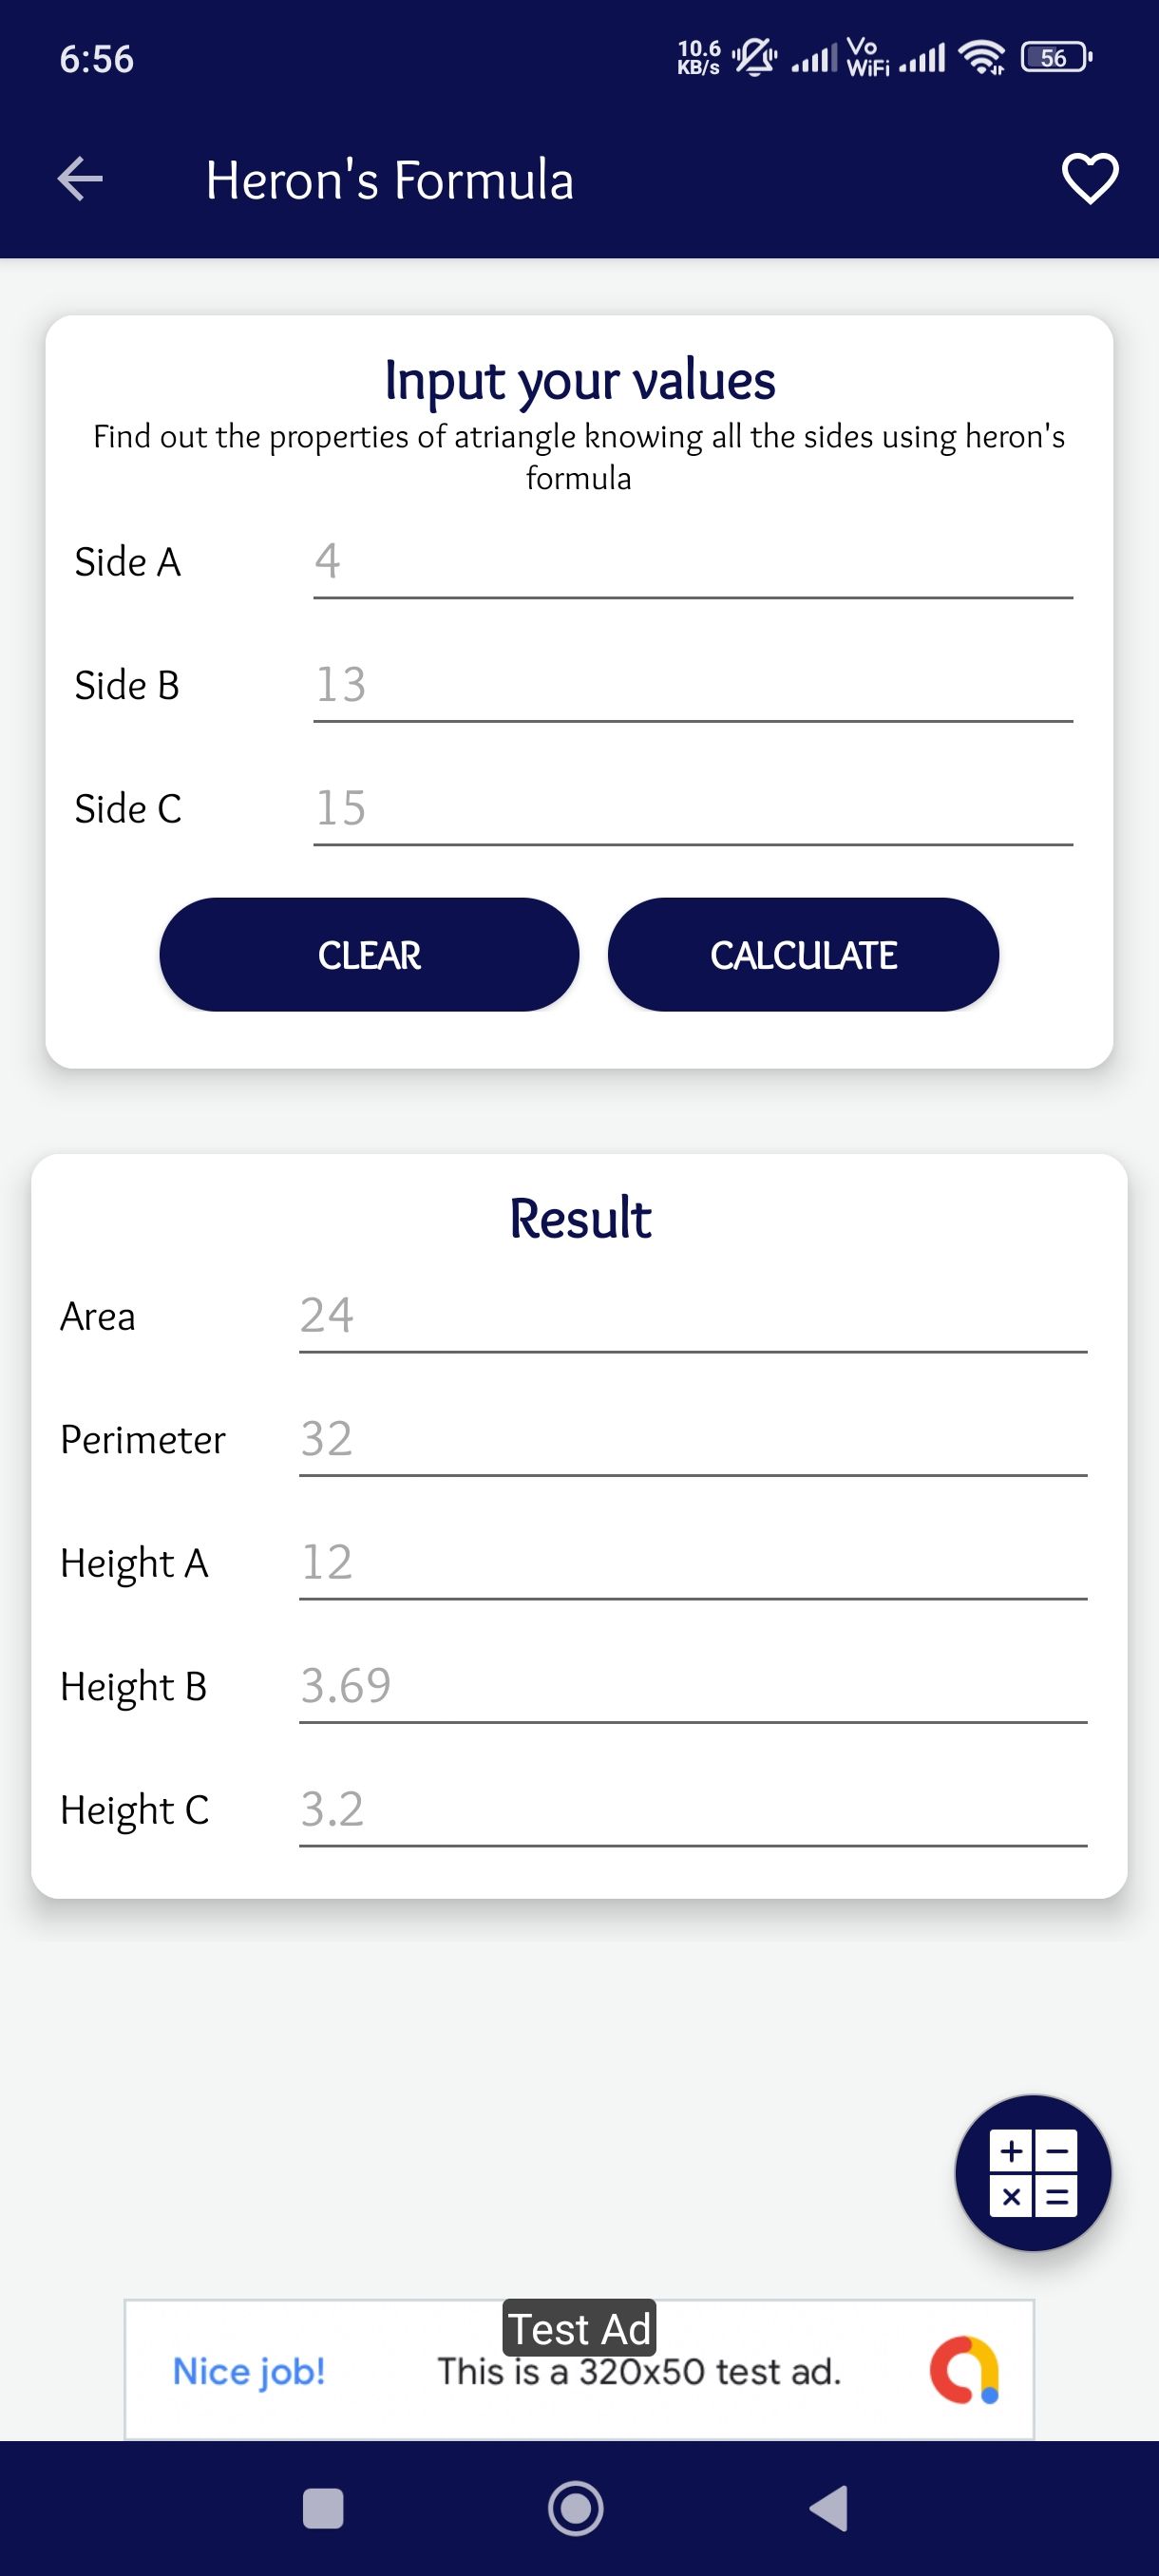
Task: Focus the Side C input field
Action: point(692,809)
